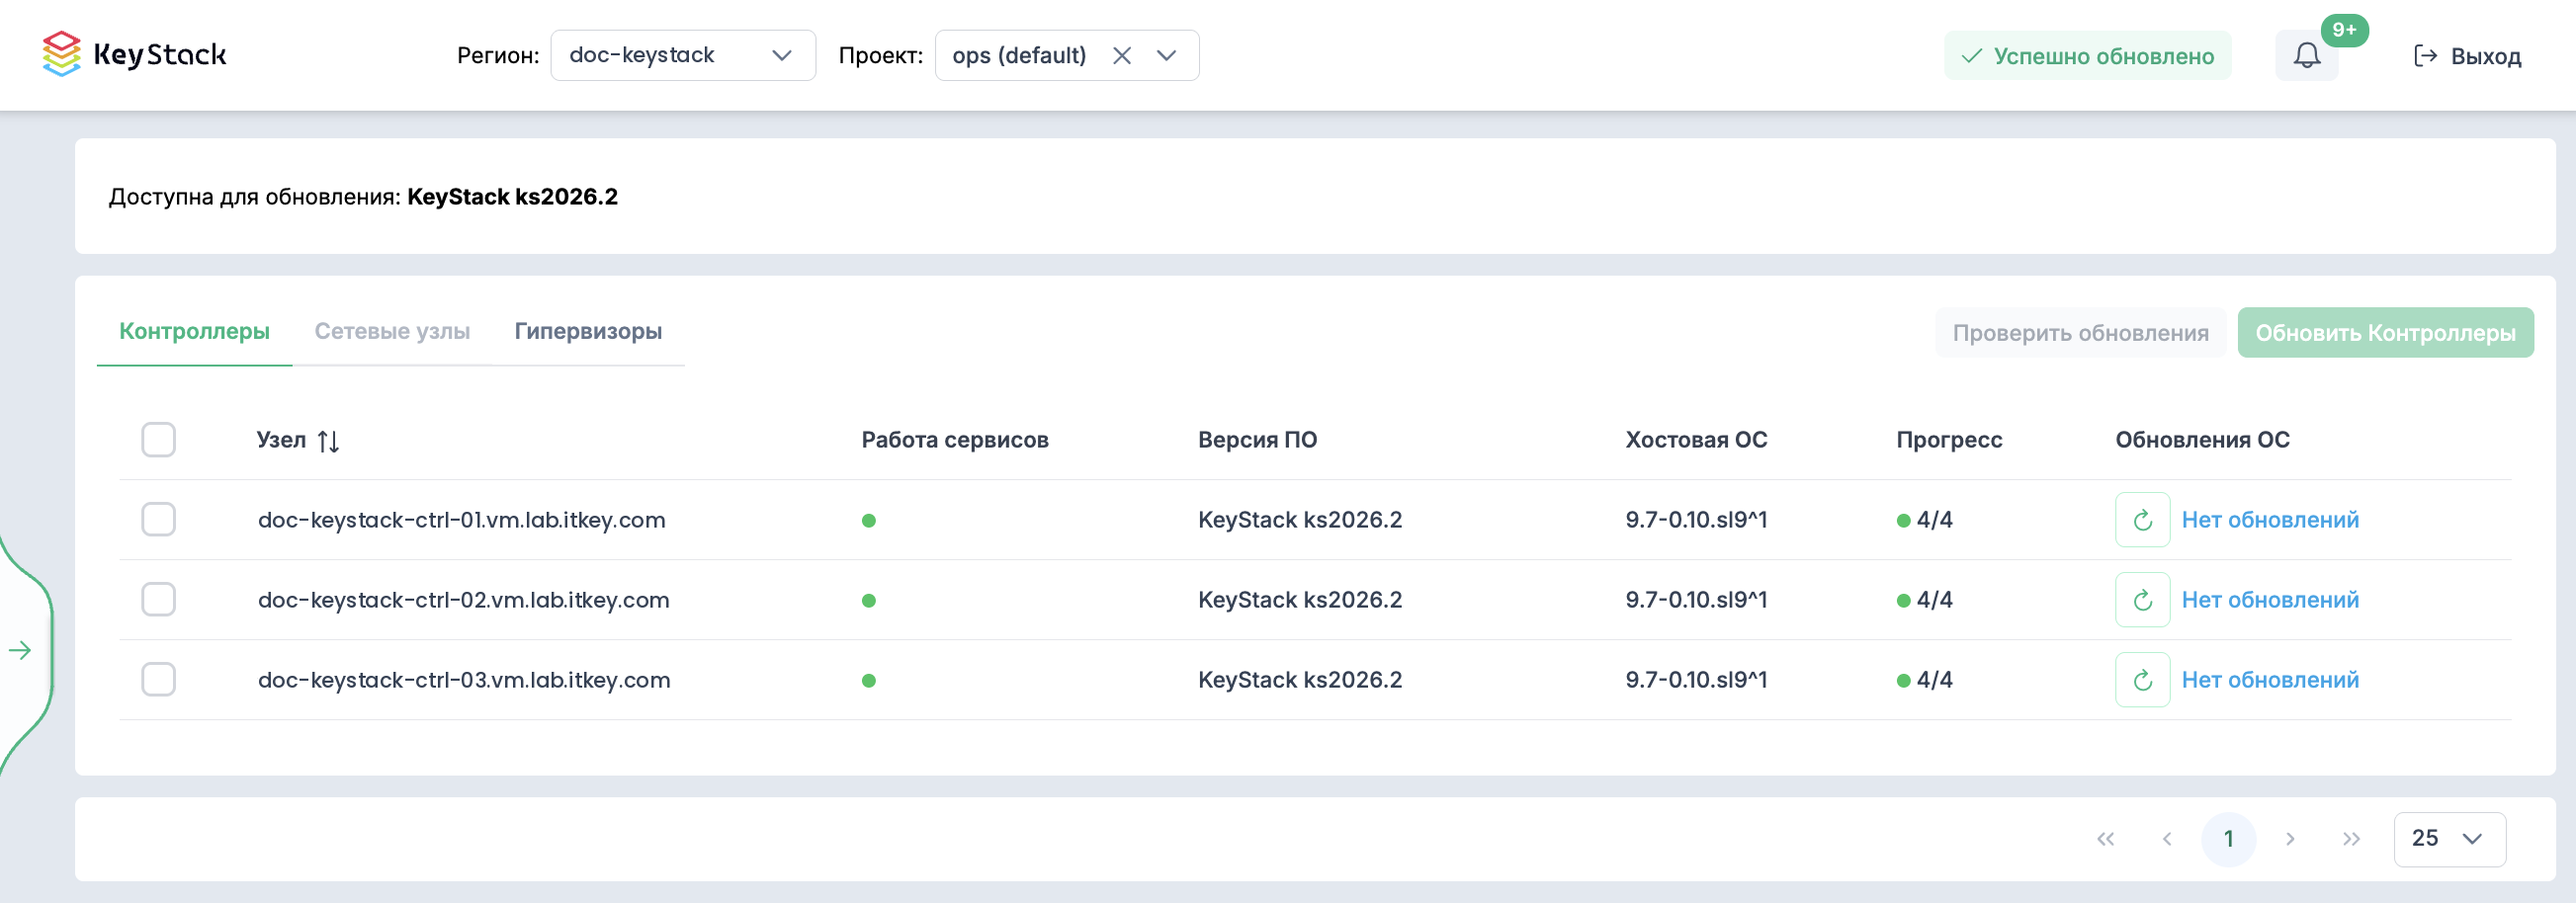Click the service status dot for ctrl-02
The image size is (2576, 903).
point(869,601)
